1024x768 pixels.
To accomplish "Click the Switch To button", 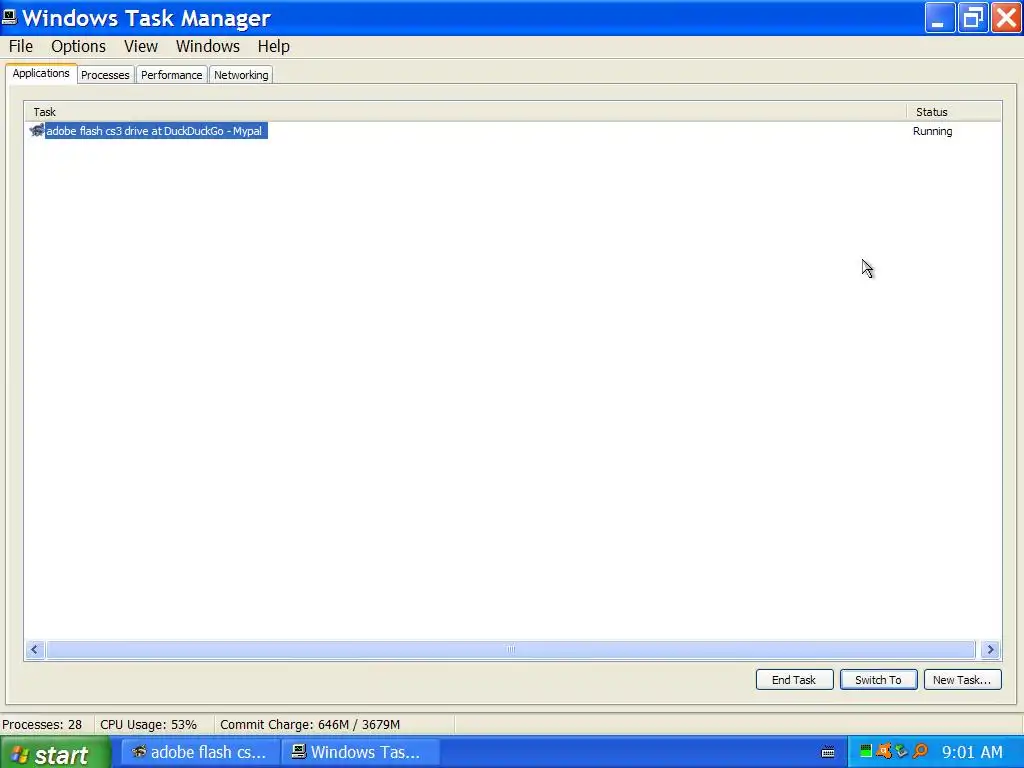I will 878,680.
